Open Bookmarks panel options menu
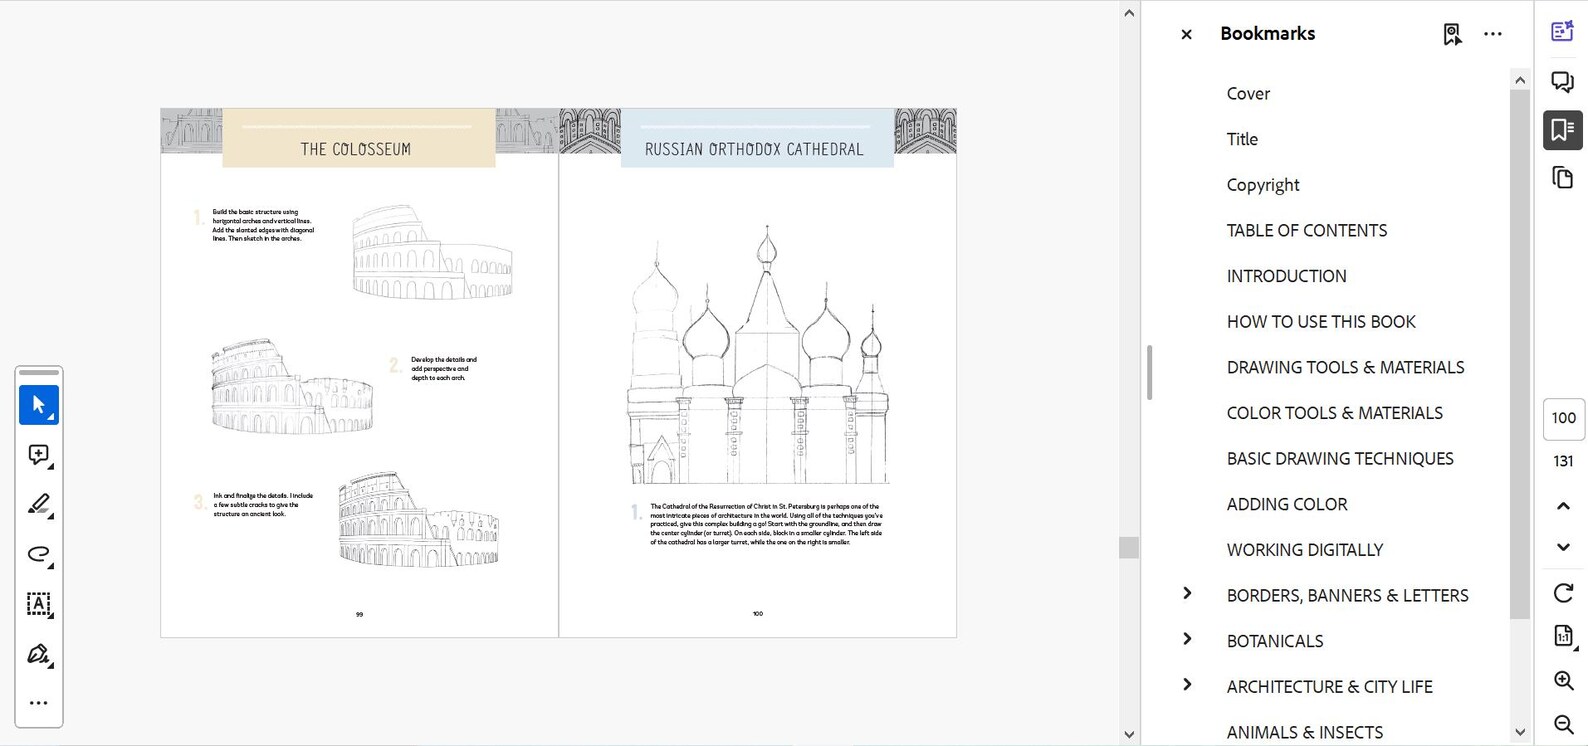The width and height of the screenshot is (1588, 746). [1493, 34]
